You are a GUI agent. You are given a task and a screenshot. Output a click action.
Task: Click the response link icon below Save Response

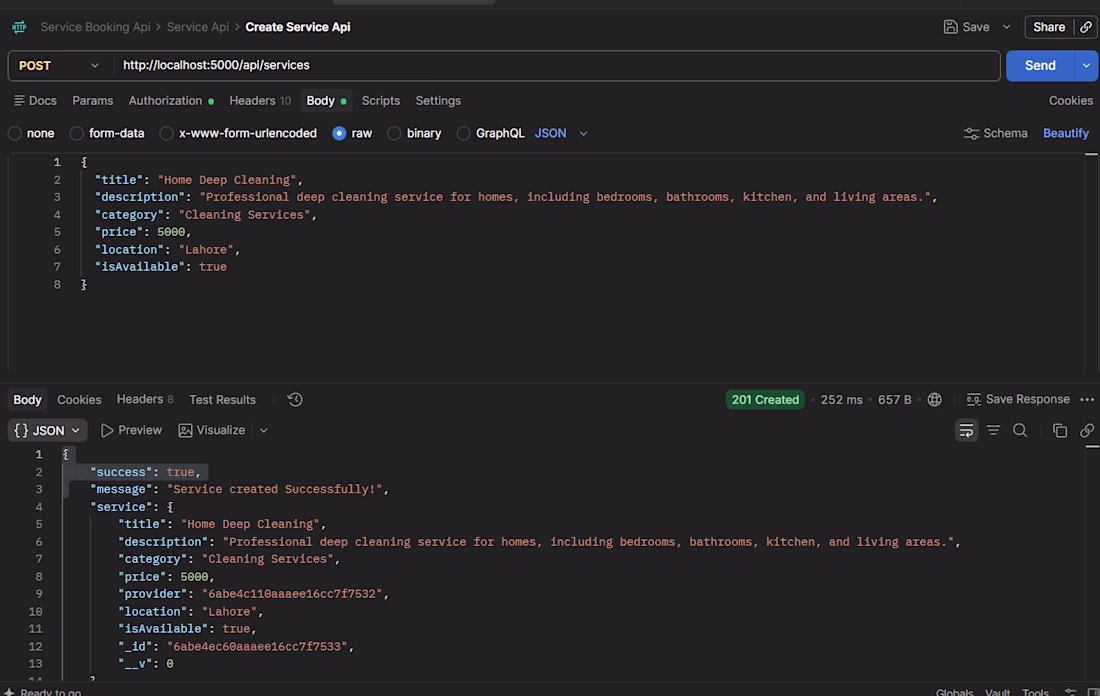pos(1087,430)
